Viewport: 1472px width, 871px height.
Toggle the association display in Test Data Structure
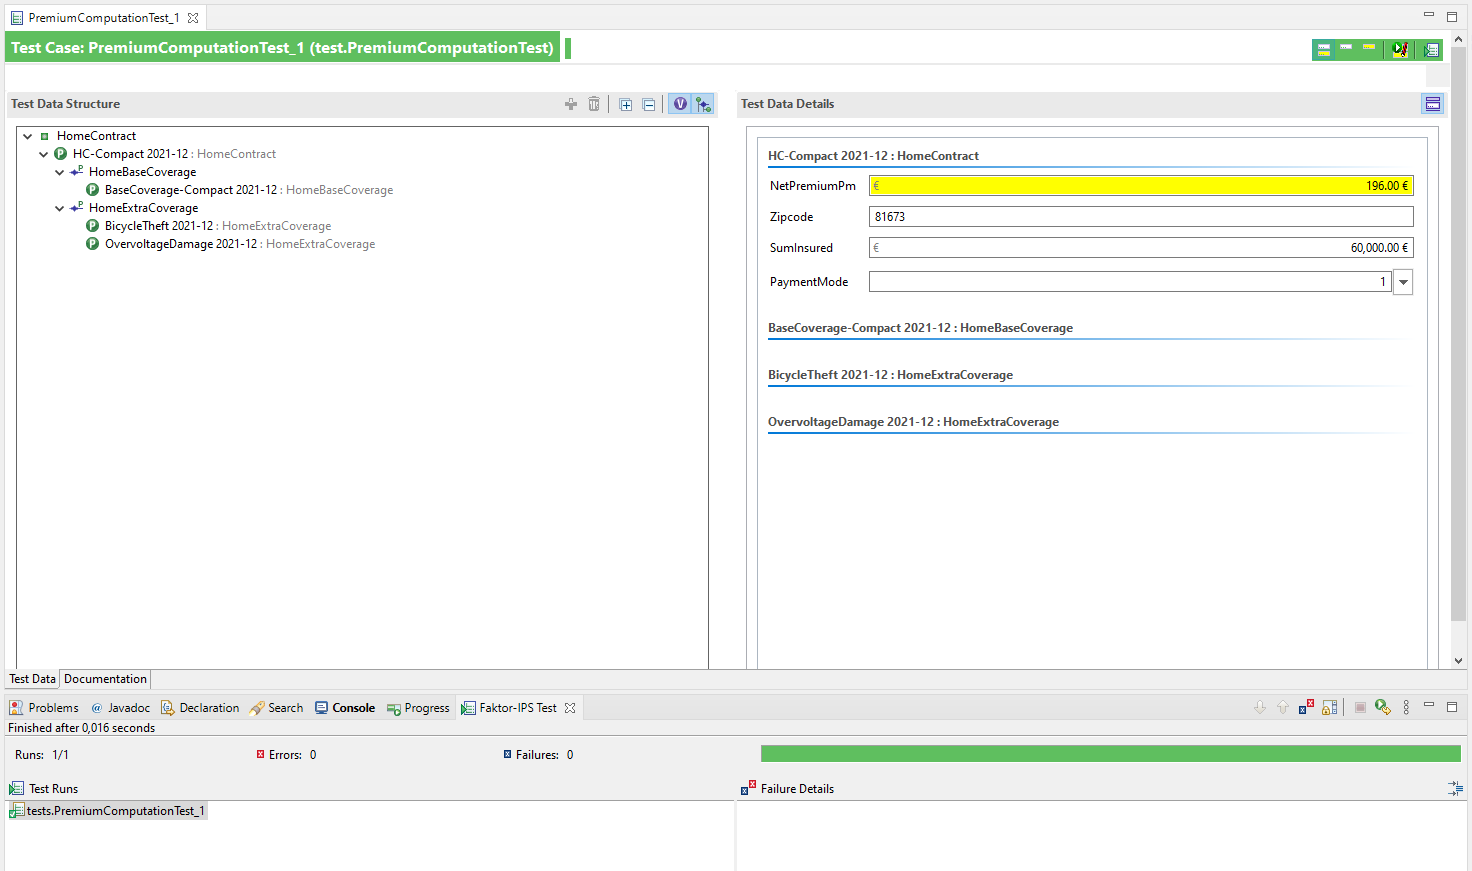pyautogui.click(x=703, y=103)
